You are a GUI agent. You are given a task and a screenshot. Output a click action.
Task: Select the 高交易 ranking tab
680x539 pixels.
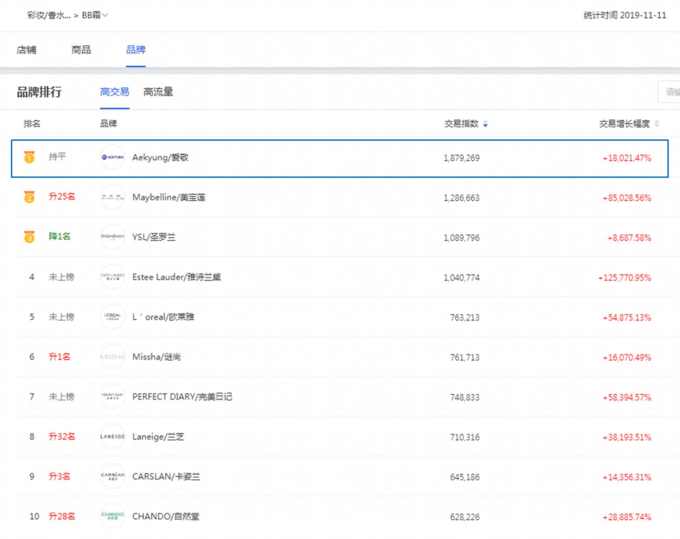tap(114, 92)
